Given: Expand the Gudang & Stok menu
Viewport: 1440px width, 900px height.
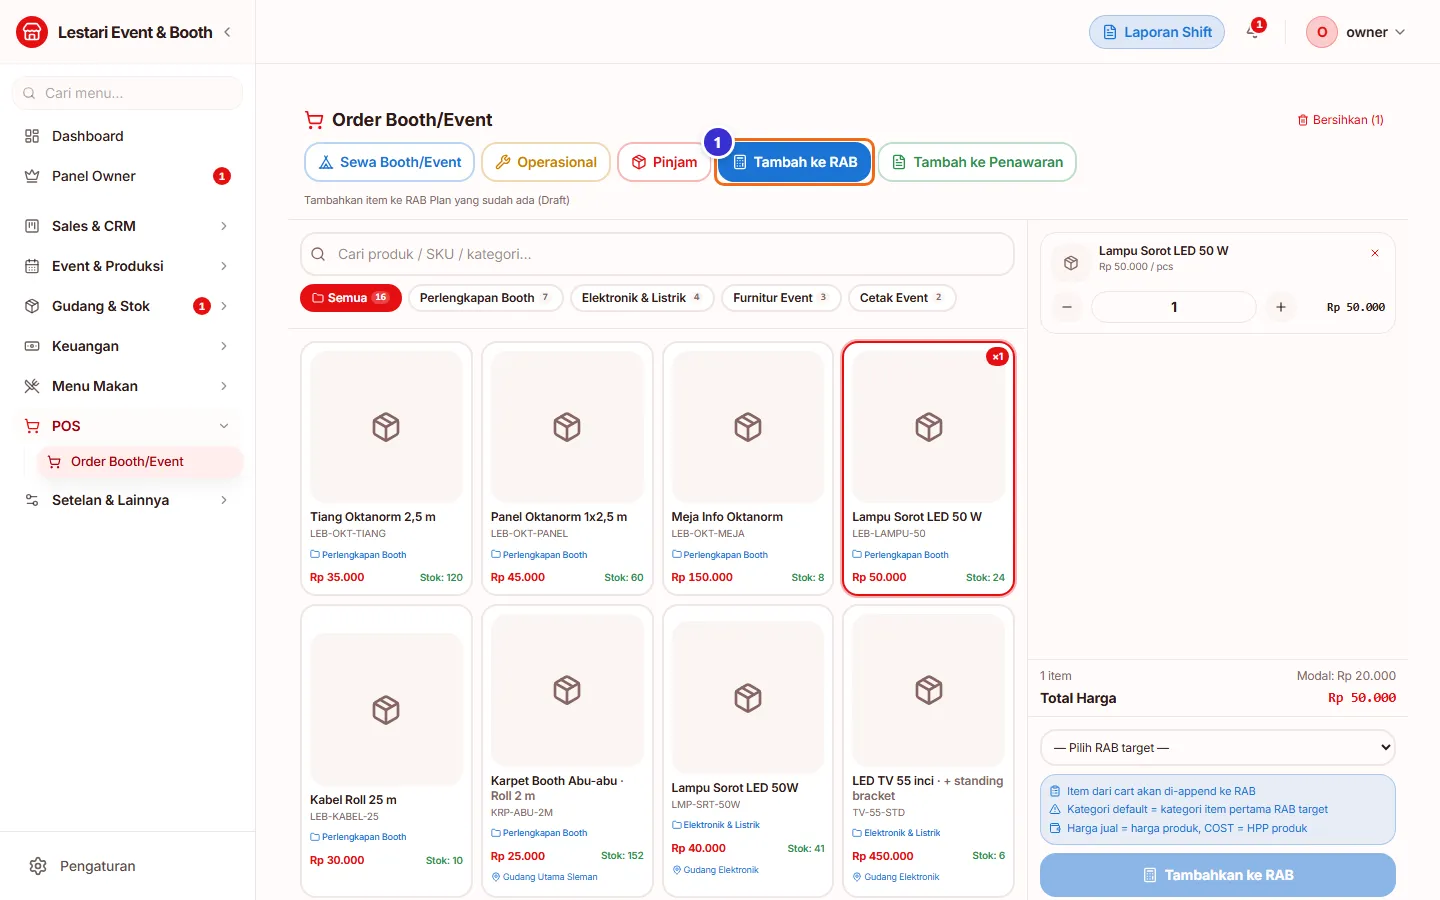Looking at the screenshot, I should point(127,306).
